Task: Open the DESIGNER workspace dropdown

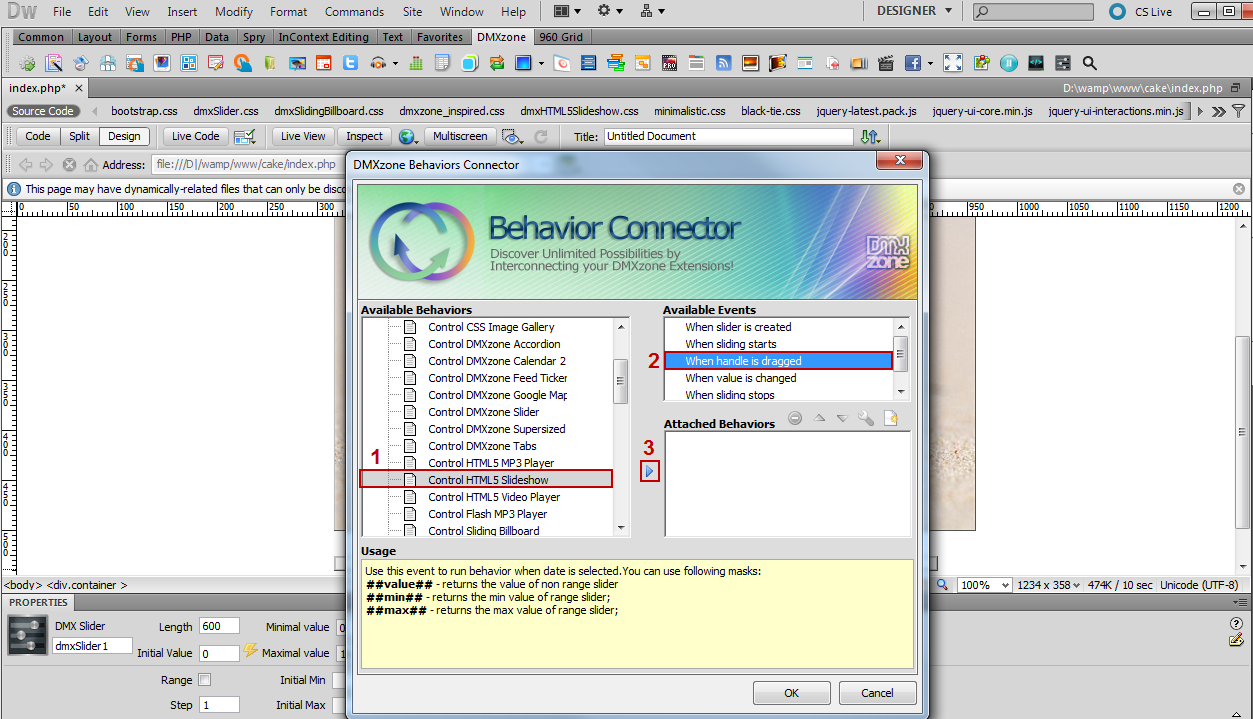Action: 913,11
